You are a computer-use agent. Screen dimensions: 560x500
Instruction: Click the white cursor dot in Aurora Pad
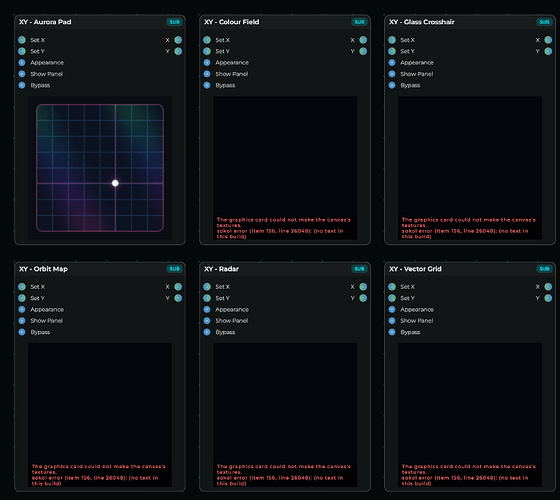pyautogui.click(x=115, y=183)
